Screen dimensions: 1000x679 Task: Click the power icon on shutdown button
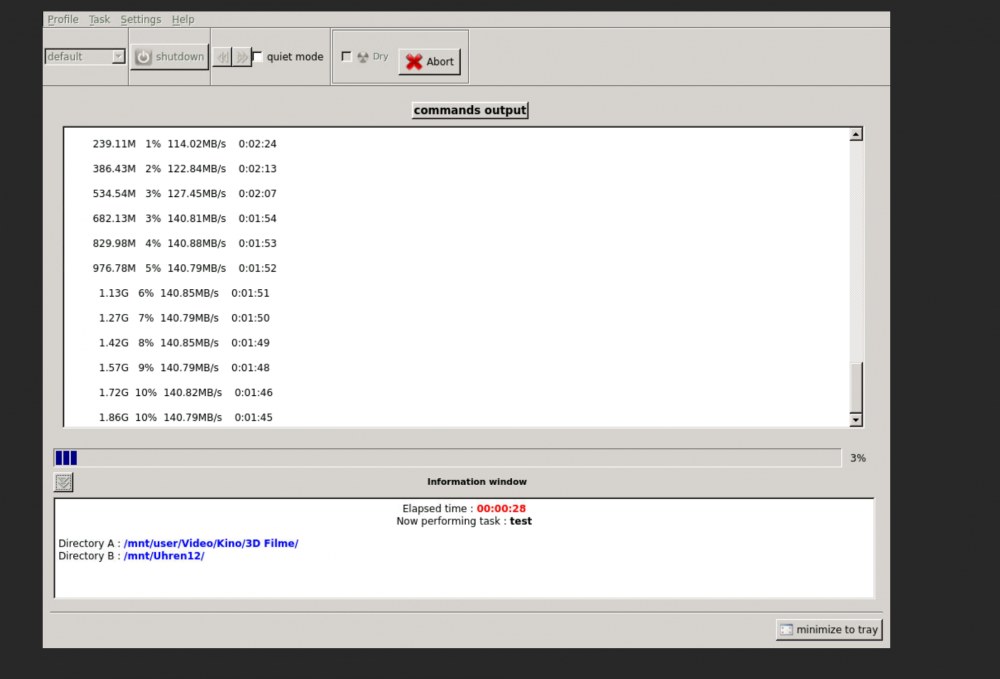pos(143,57)
